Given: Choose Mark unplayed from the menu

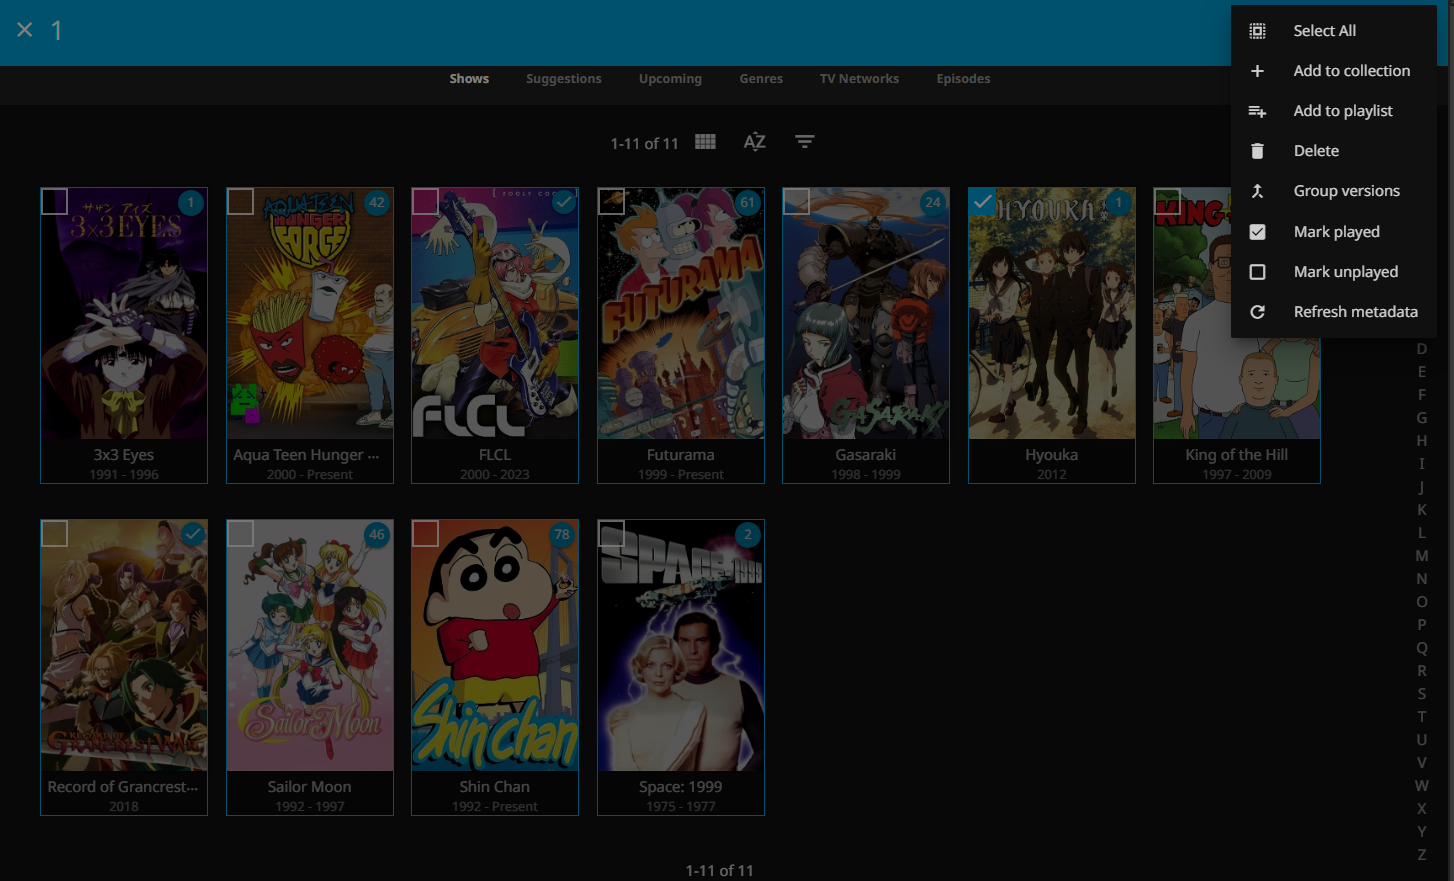Looking at the screenshot, I should coord(1344,272).
